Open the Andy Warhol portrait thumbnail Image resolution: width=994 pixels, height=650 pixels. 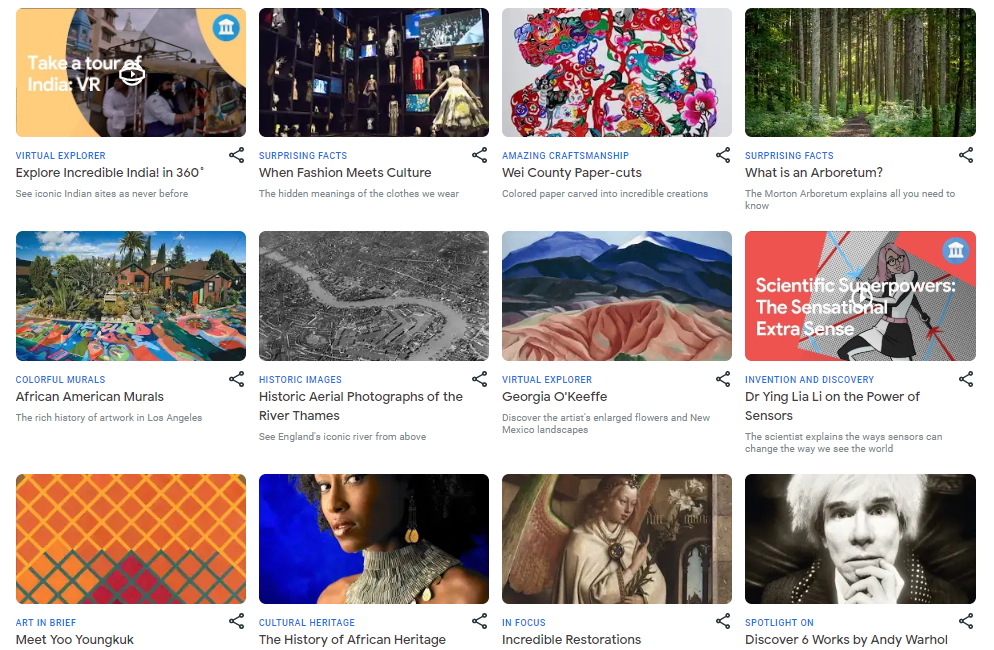pyautogui.click(x=860, y=539)
